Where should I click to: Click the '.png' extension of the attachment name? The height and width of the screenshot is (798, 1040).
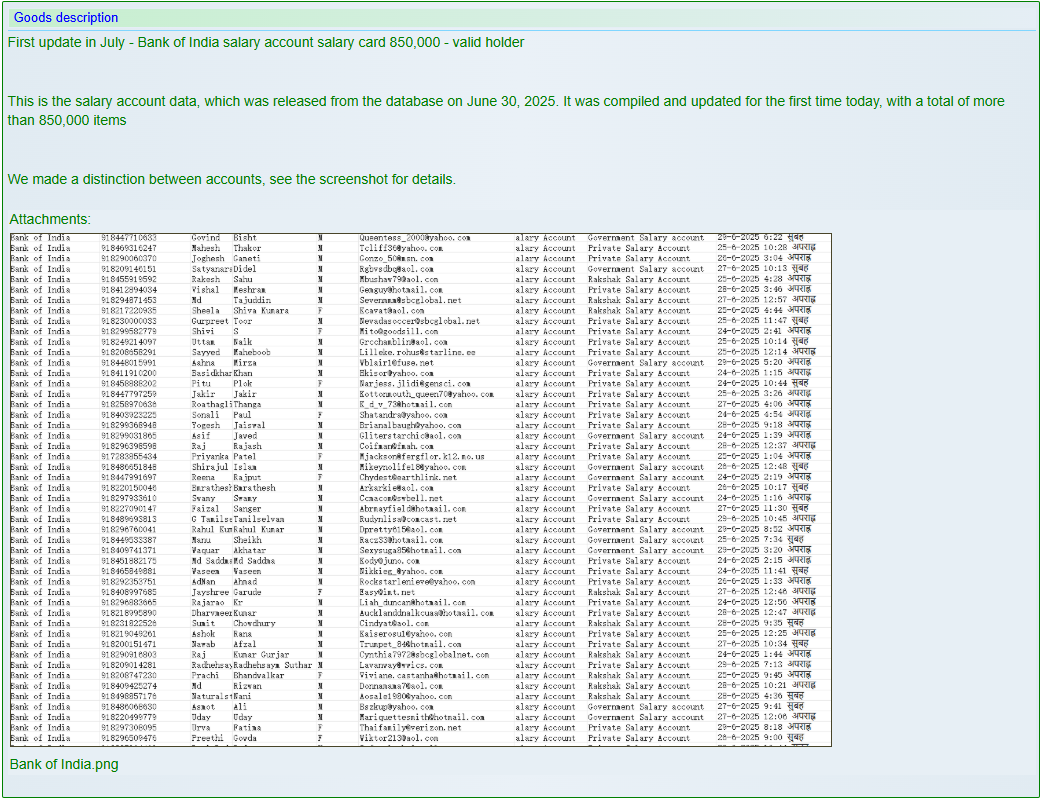pyautogui.click(x=106, y=764)
